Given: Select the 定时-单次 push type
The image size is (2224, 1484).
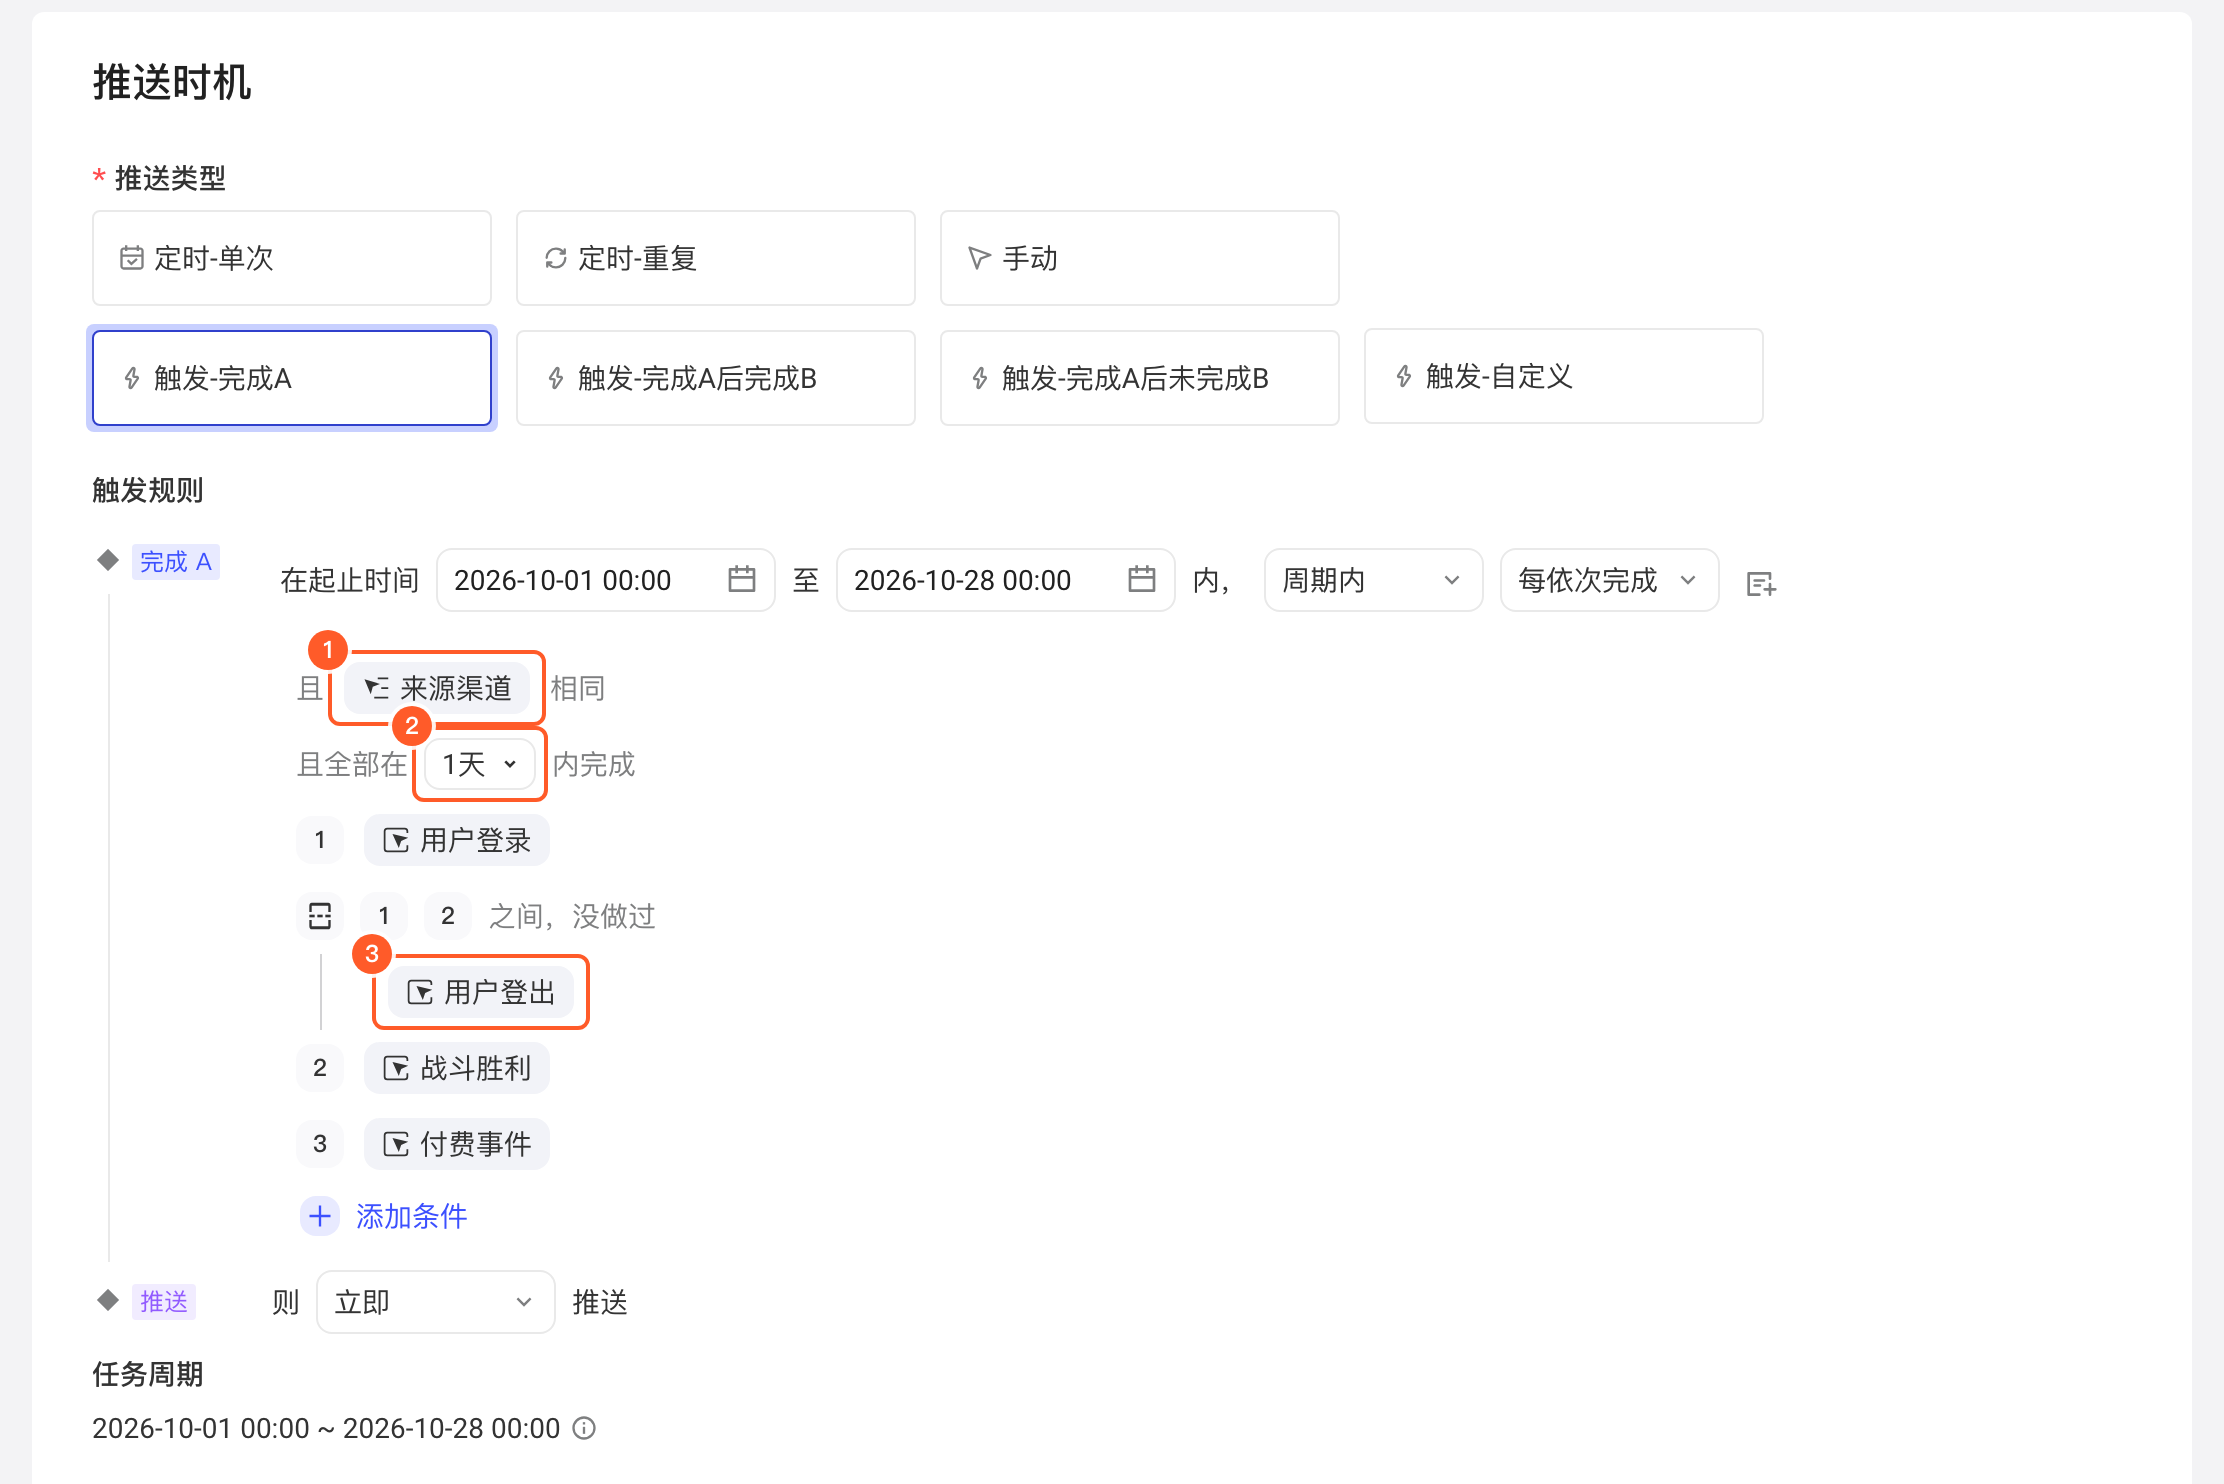Looking at the screenshot, I should [x=292, y=258].
